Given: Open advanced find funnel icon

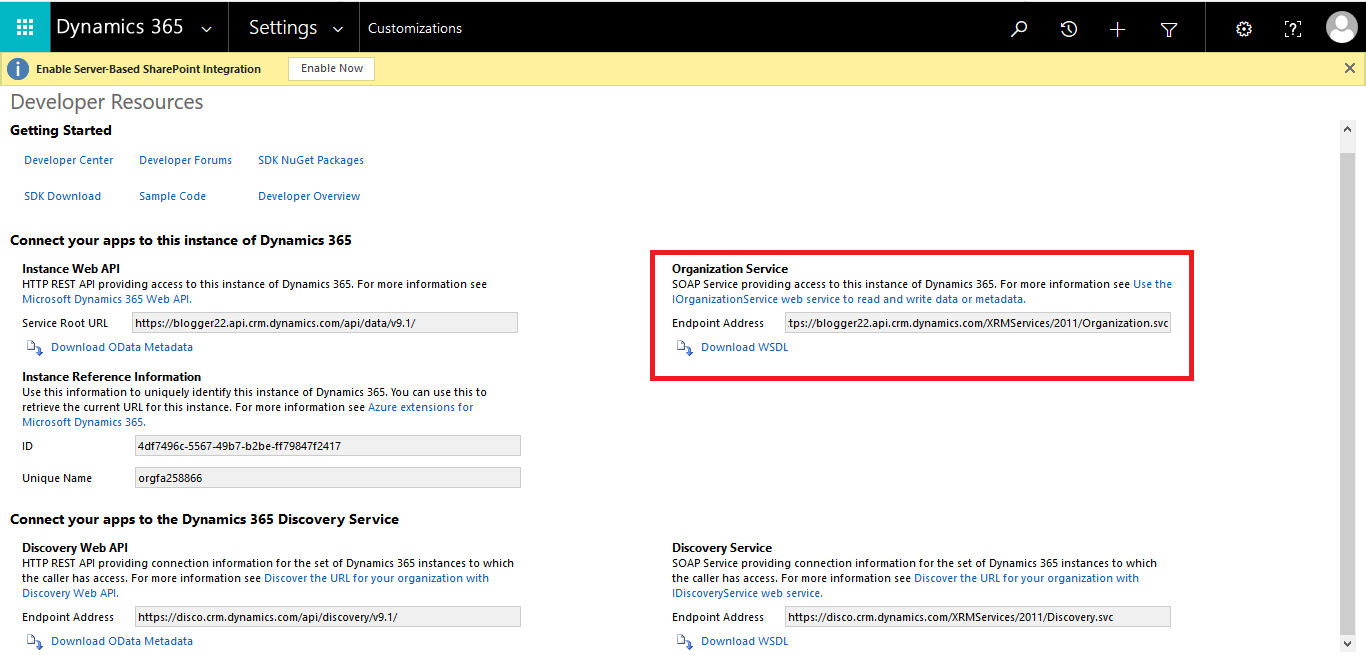Looking at the screenshot, I should click(x=1169, y=29).
